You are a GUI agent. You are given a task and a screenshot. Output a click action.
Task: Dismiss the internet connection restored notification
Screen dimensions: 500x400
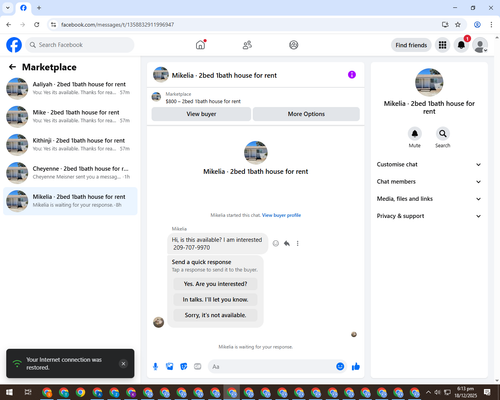[123, 364]
